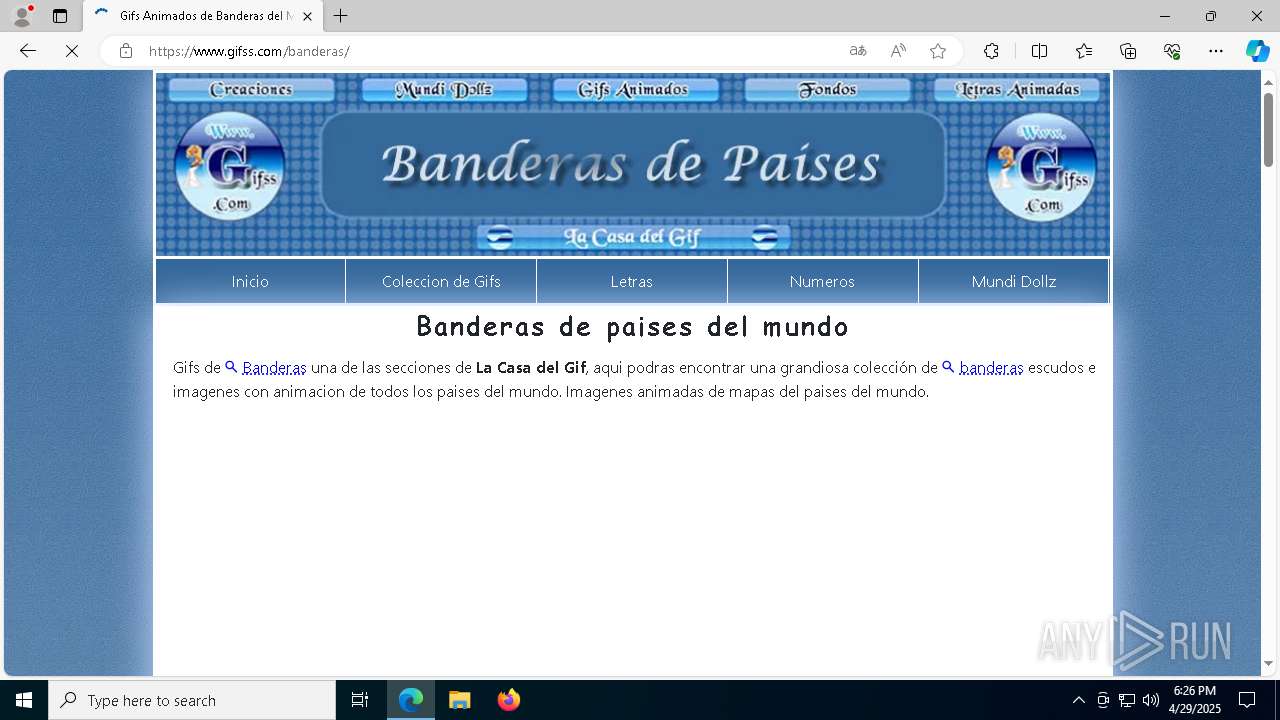Show hidden tray icons
The width and height of the screenshot is (1280, 720).
pos(1078,700)
